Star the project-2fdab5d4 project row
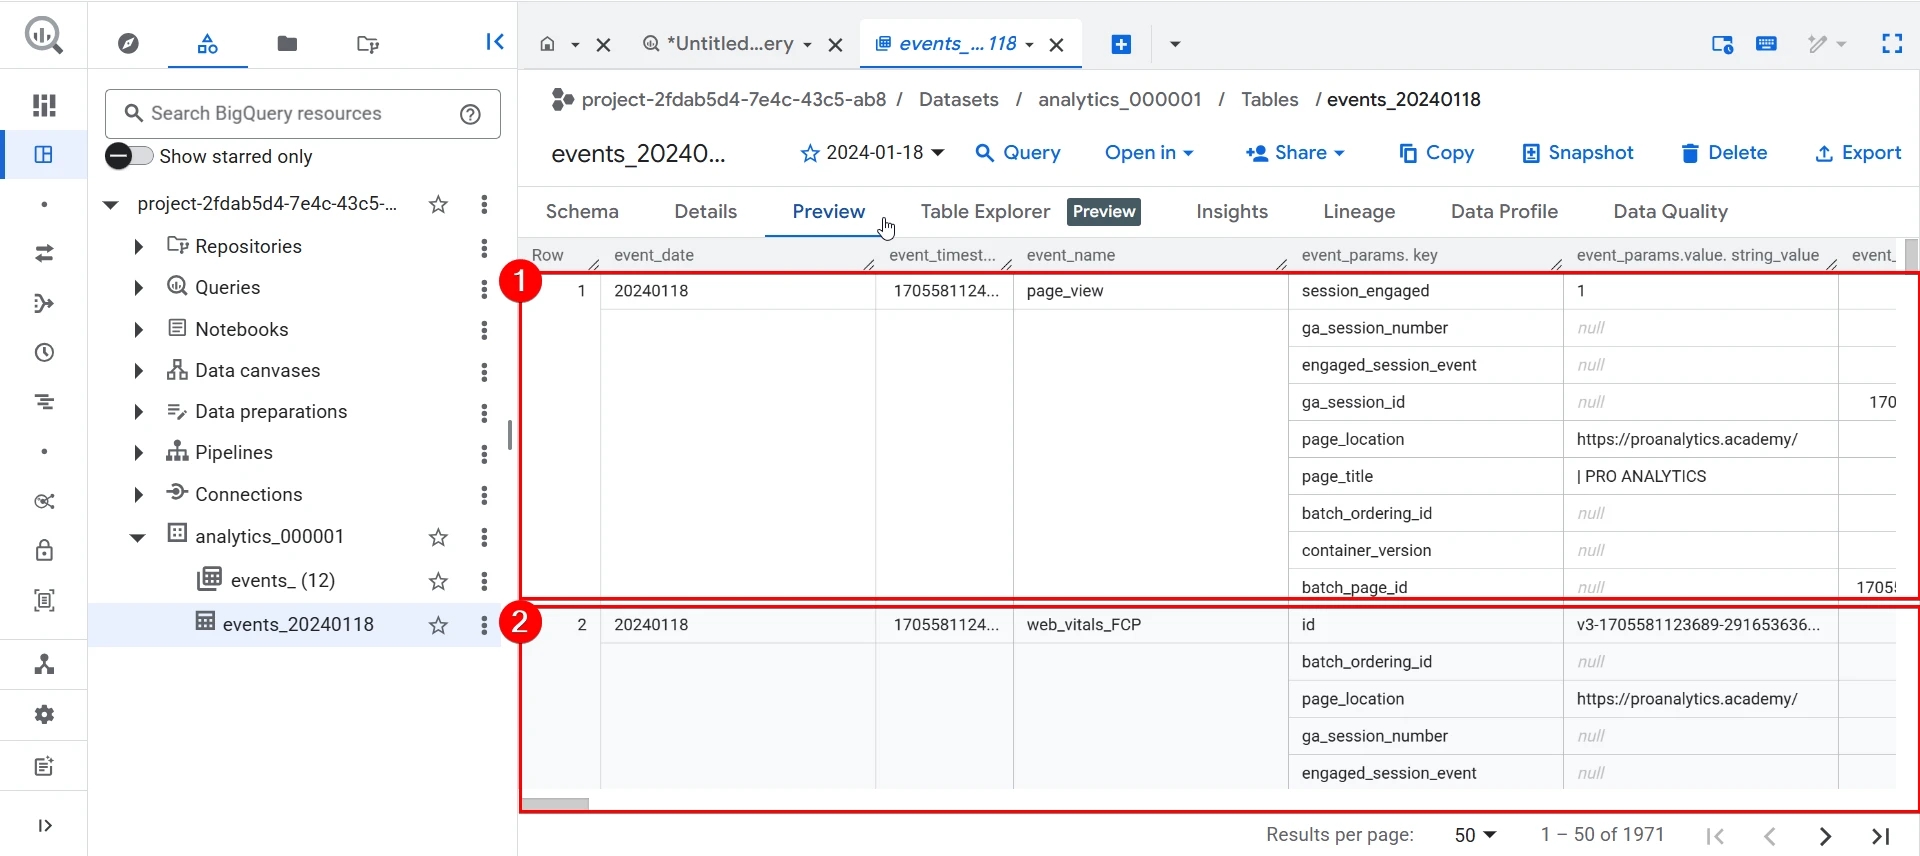The width and height of the screenshot is (1920, 856). point(438,205)
